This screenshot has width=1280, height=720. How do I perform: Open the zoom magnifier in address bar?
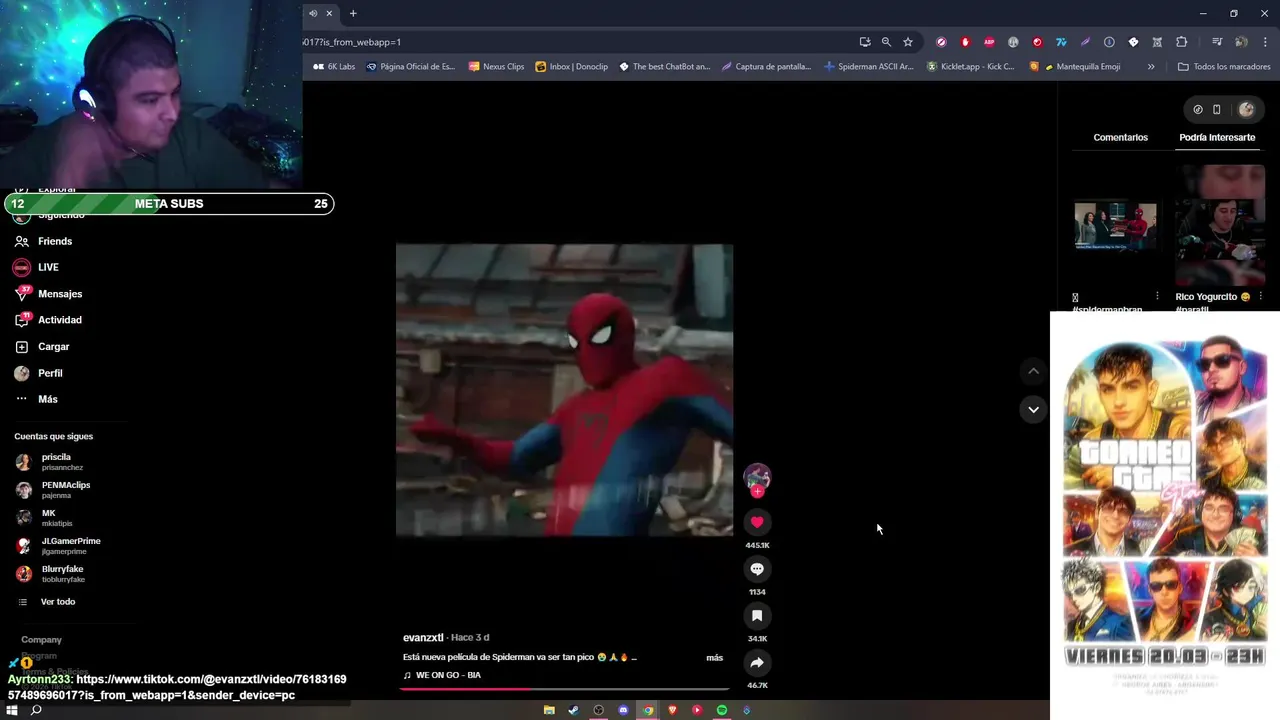886,42
